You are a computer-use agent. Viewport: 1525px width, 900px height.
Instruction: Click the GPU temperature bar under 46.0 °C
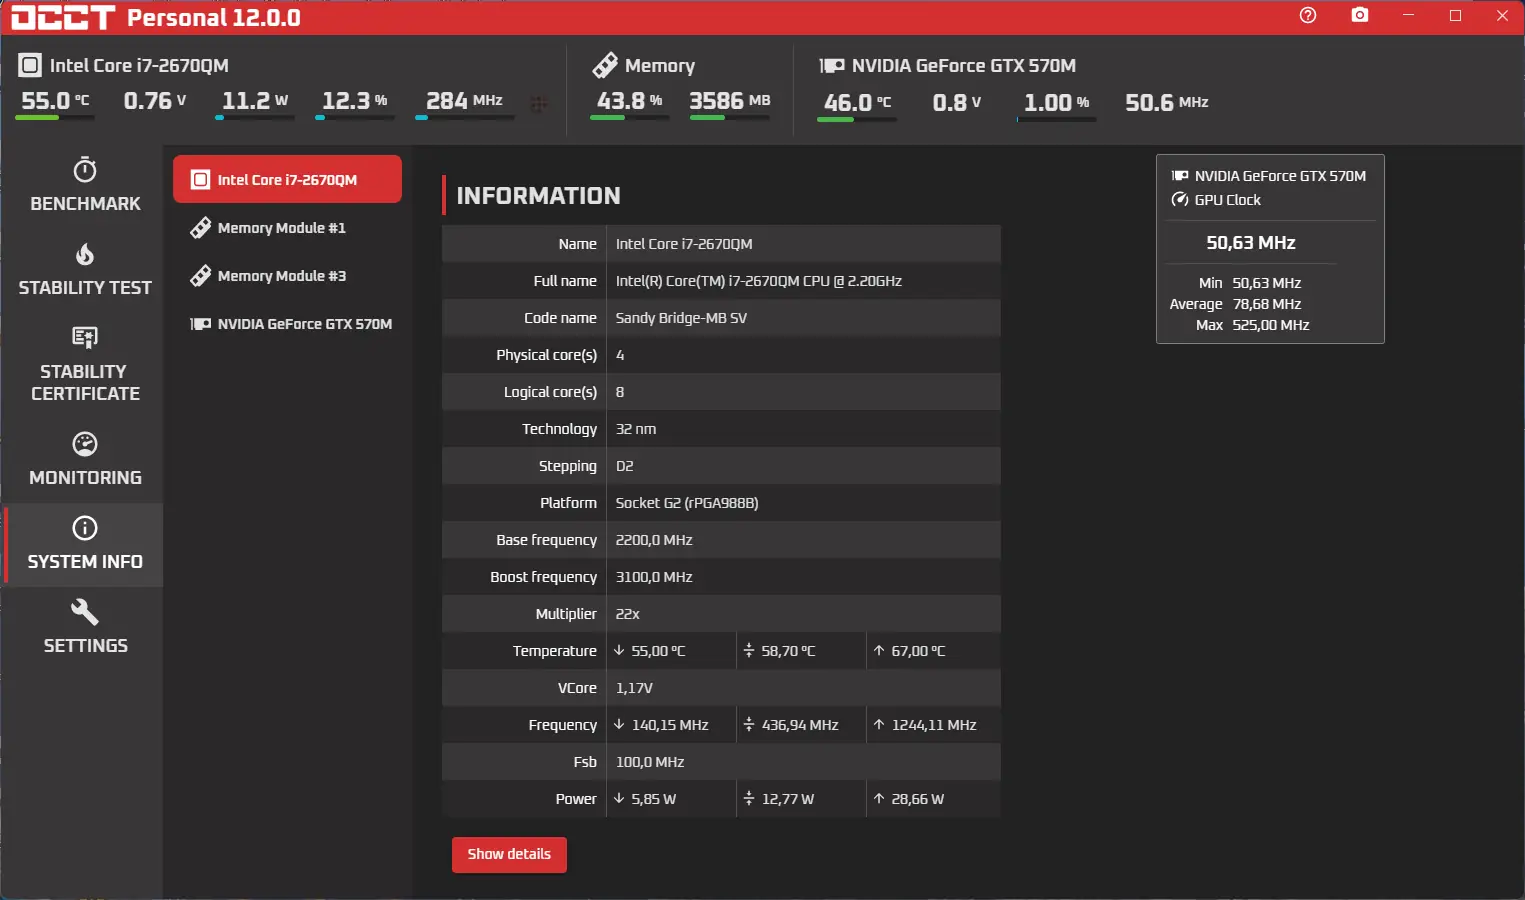[857, 119]
